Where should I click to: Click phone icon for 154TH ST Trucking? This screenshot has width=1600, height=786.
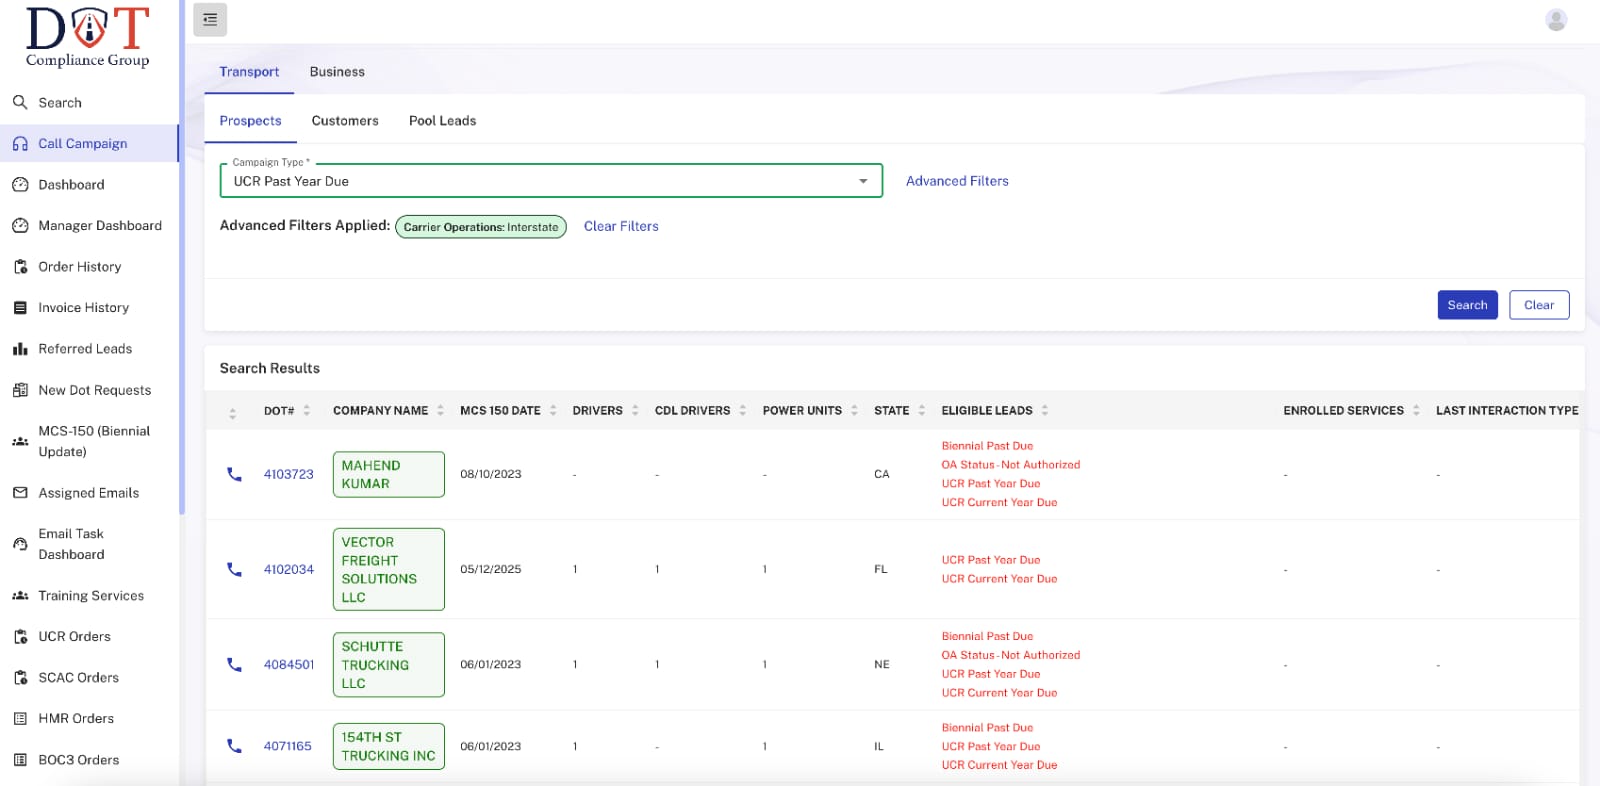coord(234,746)
